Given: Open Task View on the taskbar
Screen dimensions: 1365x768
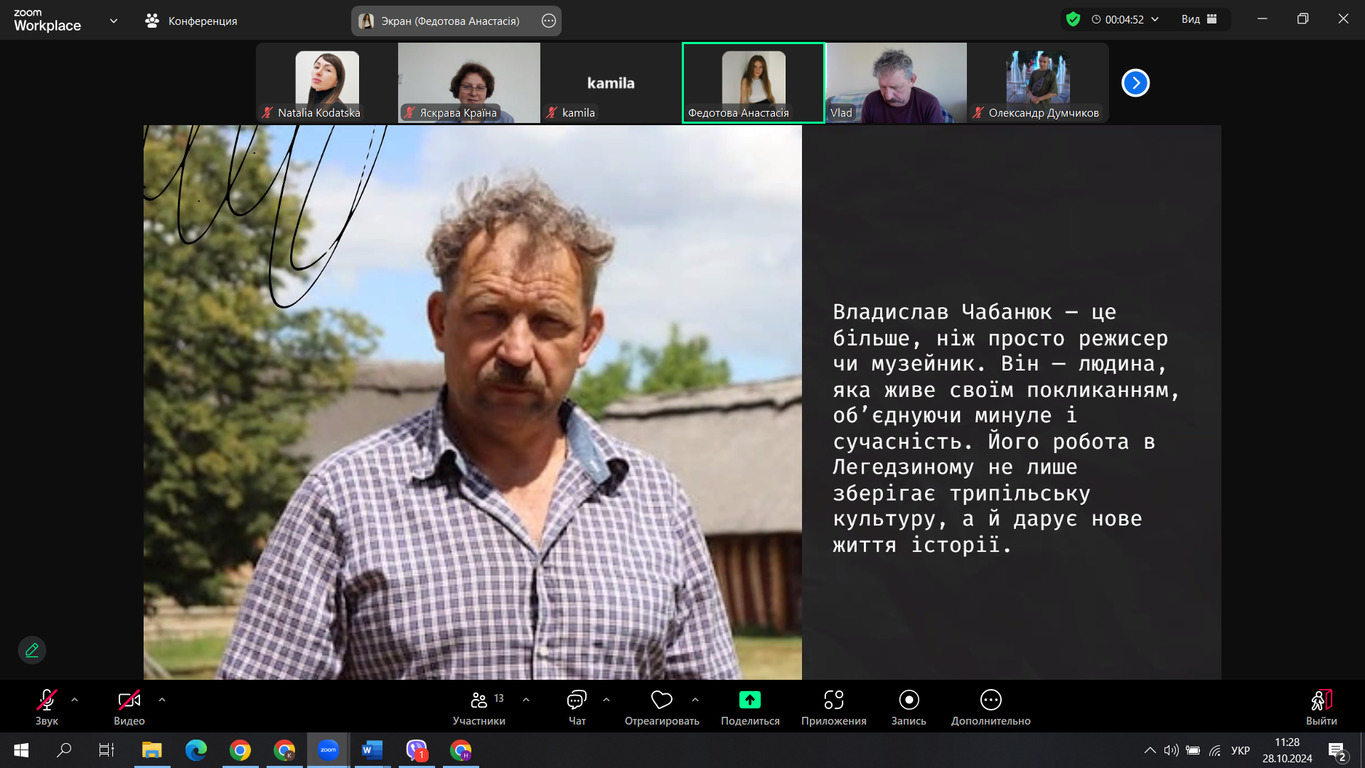Looking at the screenshot, I should point(107,750).
